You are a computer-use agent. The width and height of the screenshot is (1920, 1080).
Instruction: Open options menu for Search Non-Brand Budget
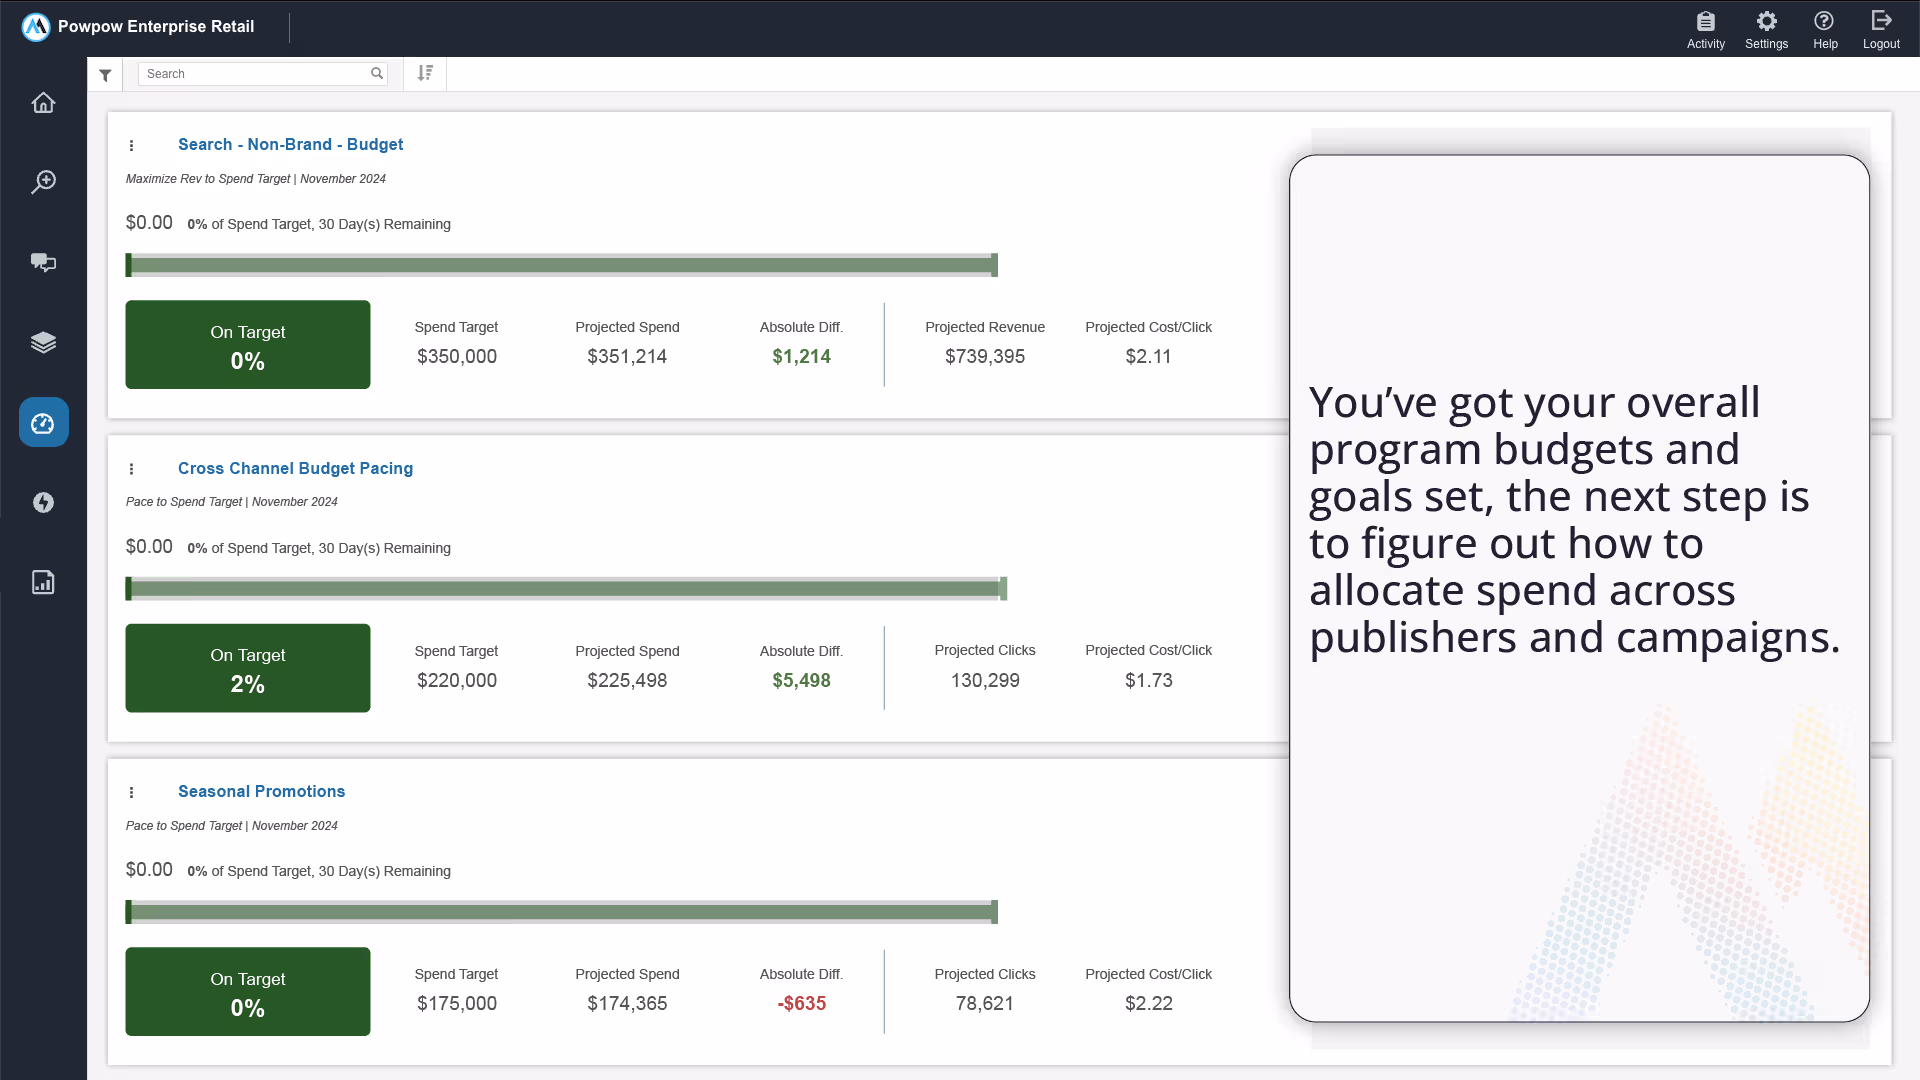point(131,146)
